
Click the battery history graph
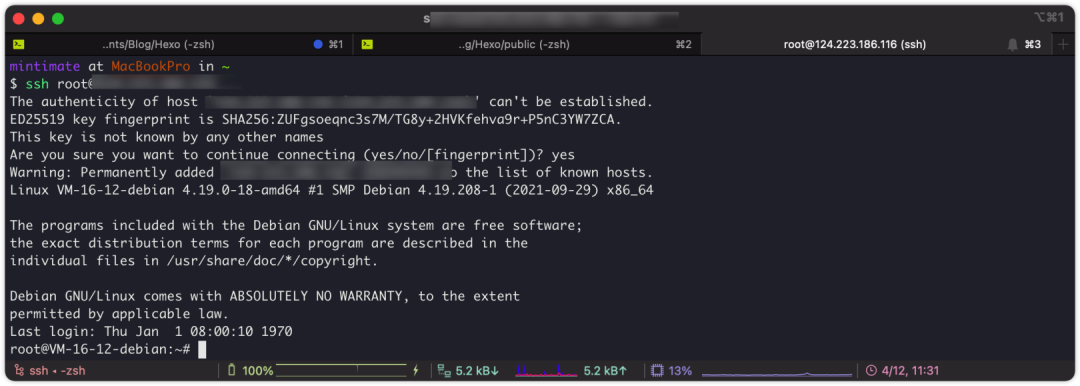(342, 371)
